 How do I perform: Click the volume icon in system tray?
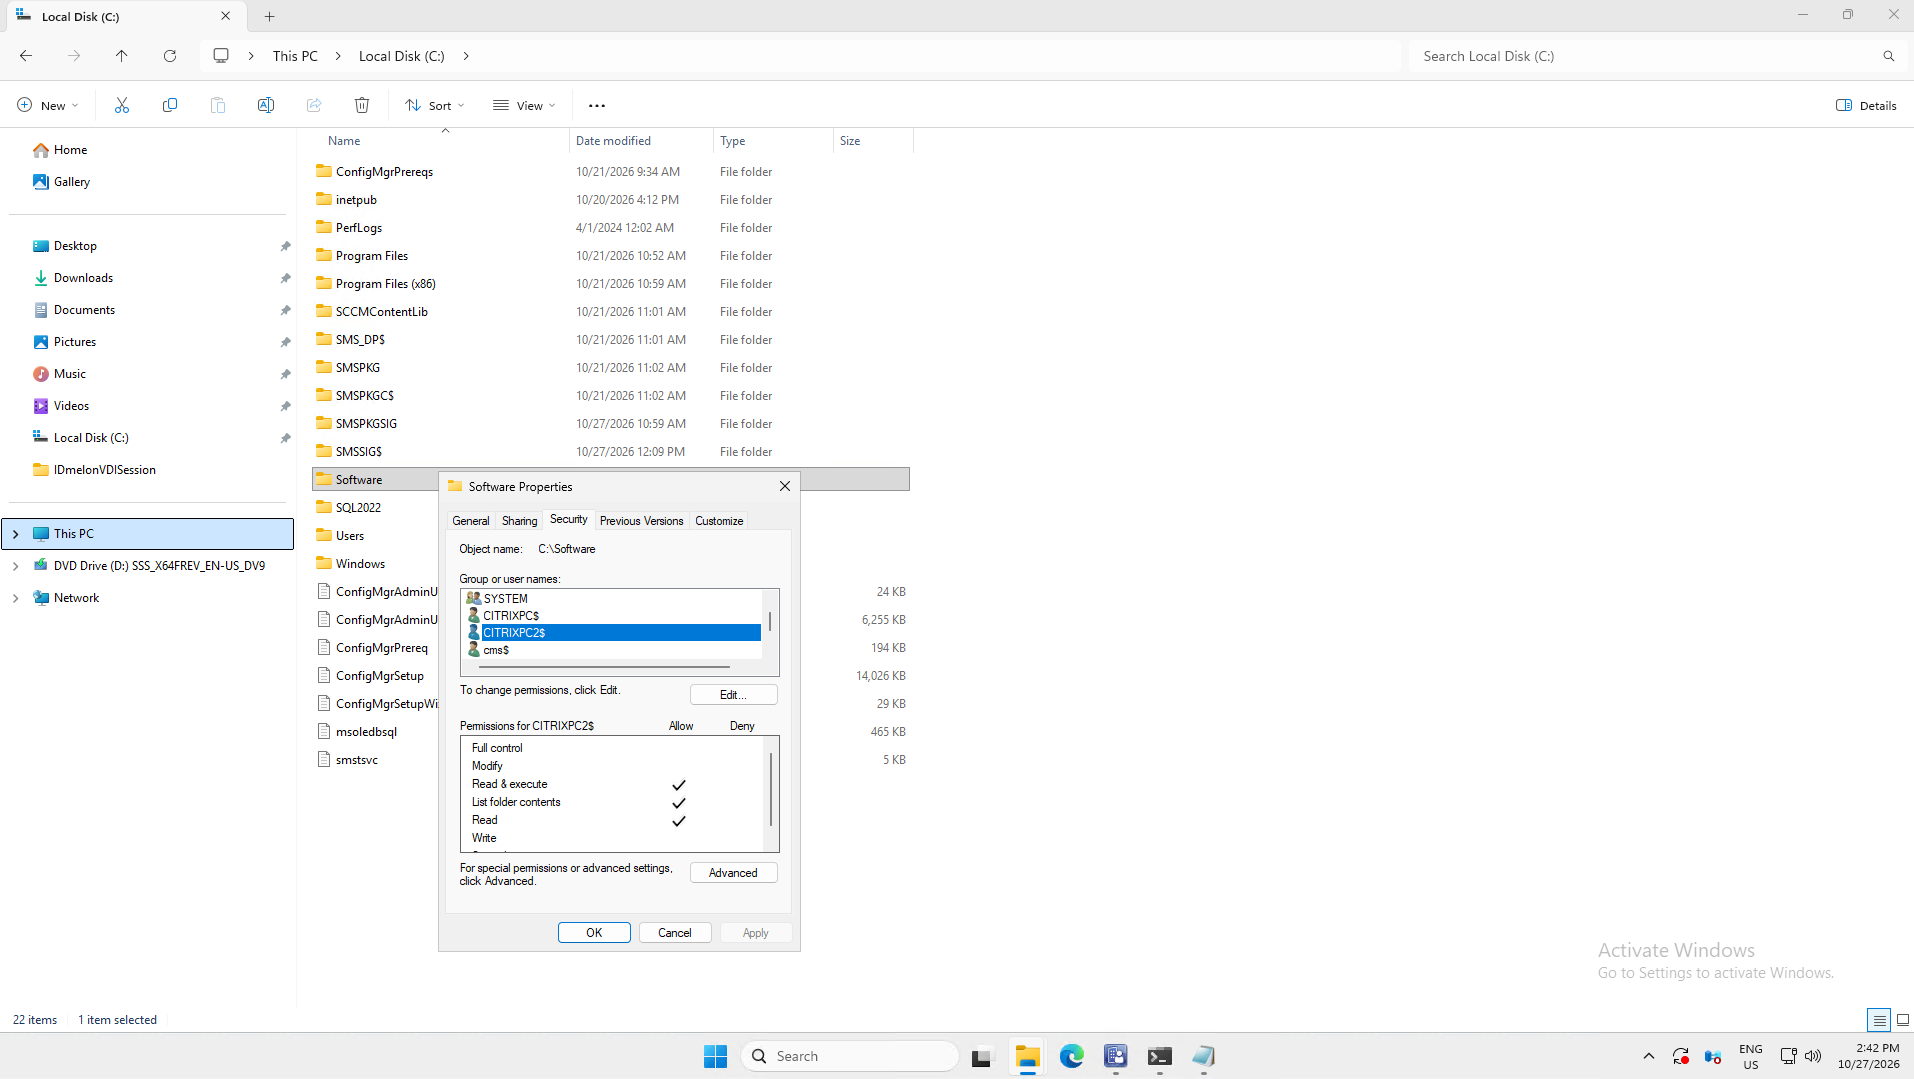(x=1813, y=1056)
